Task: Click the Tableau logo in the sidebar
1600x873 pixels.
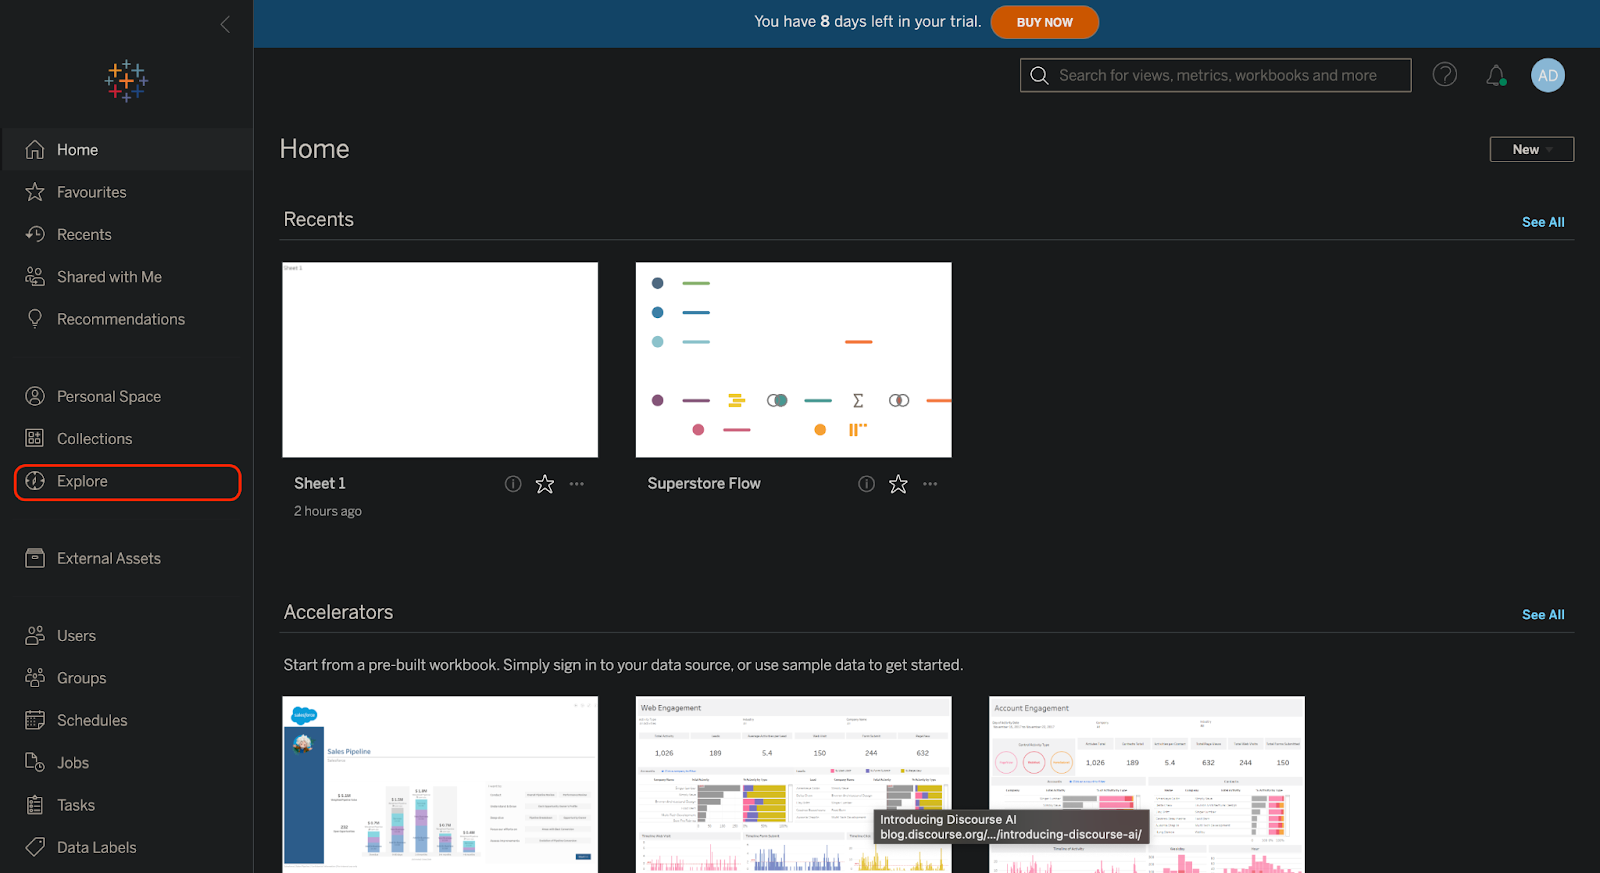Action: (x=126, y=81)
